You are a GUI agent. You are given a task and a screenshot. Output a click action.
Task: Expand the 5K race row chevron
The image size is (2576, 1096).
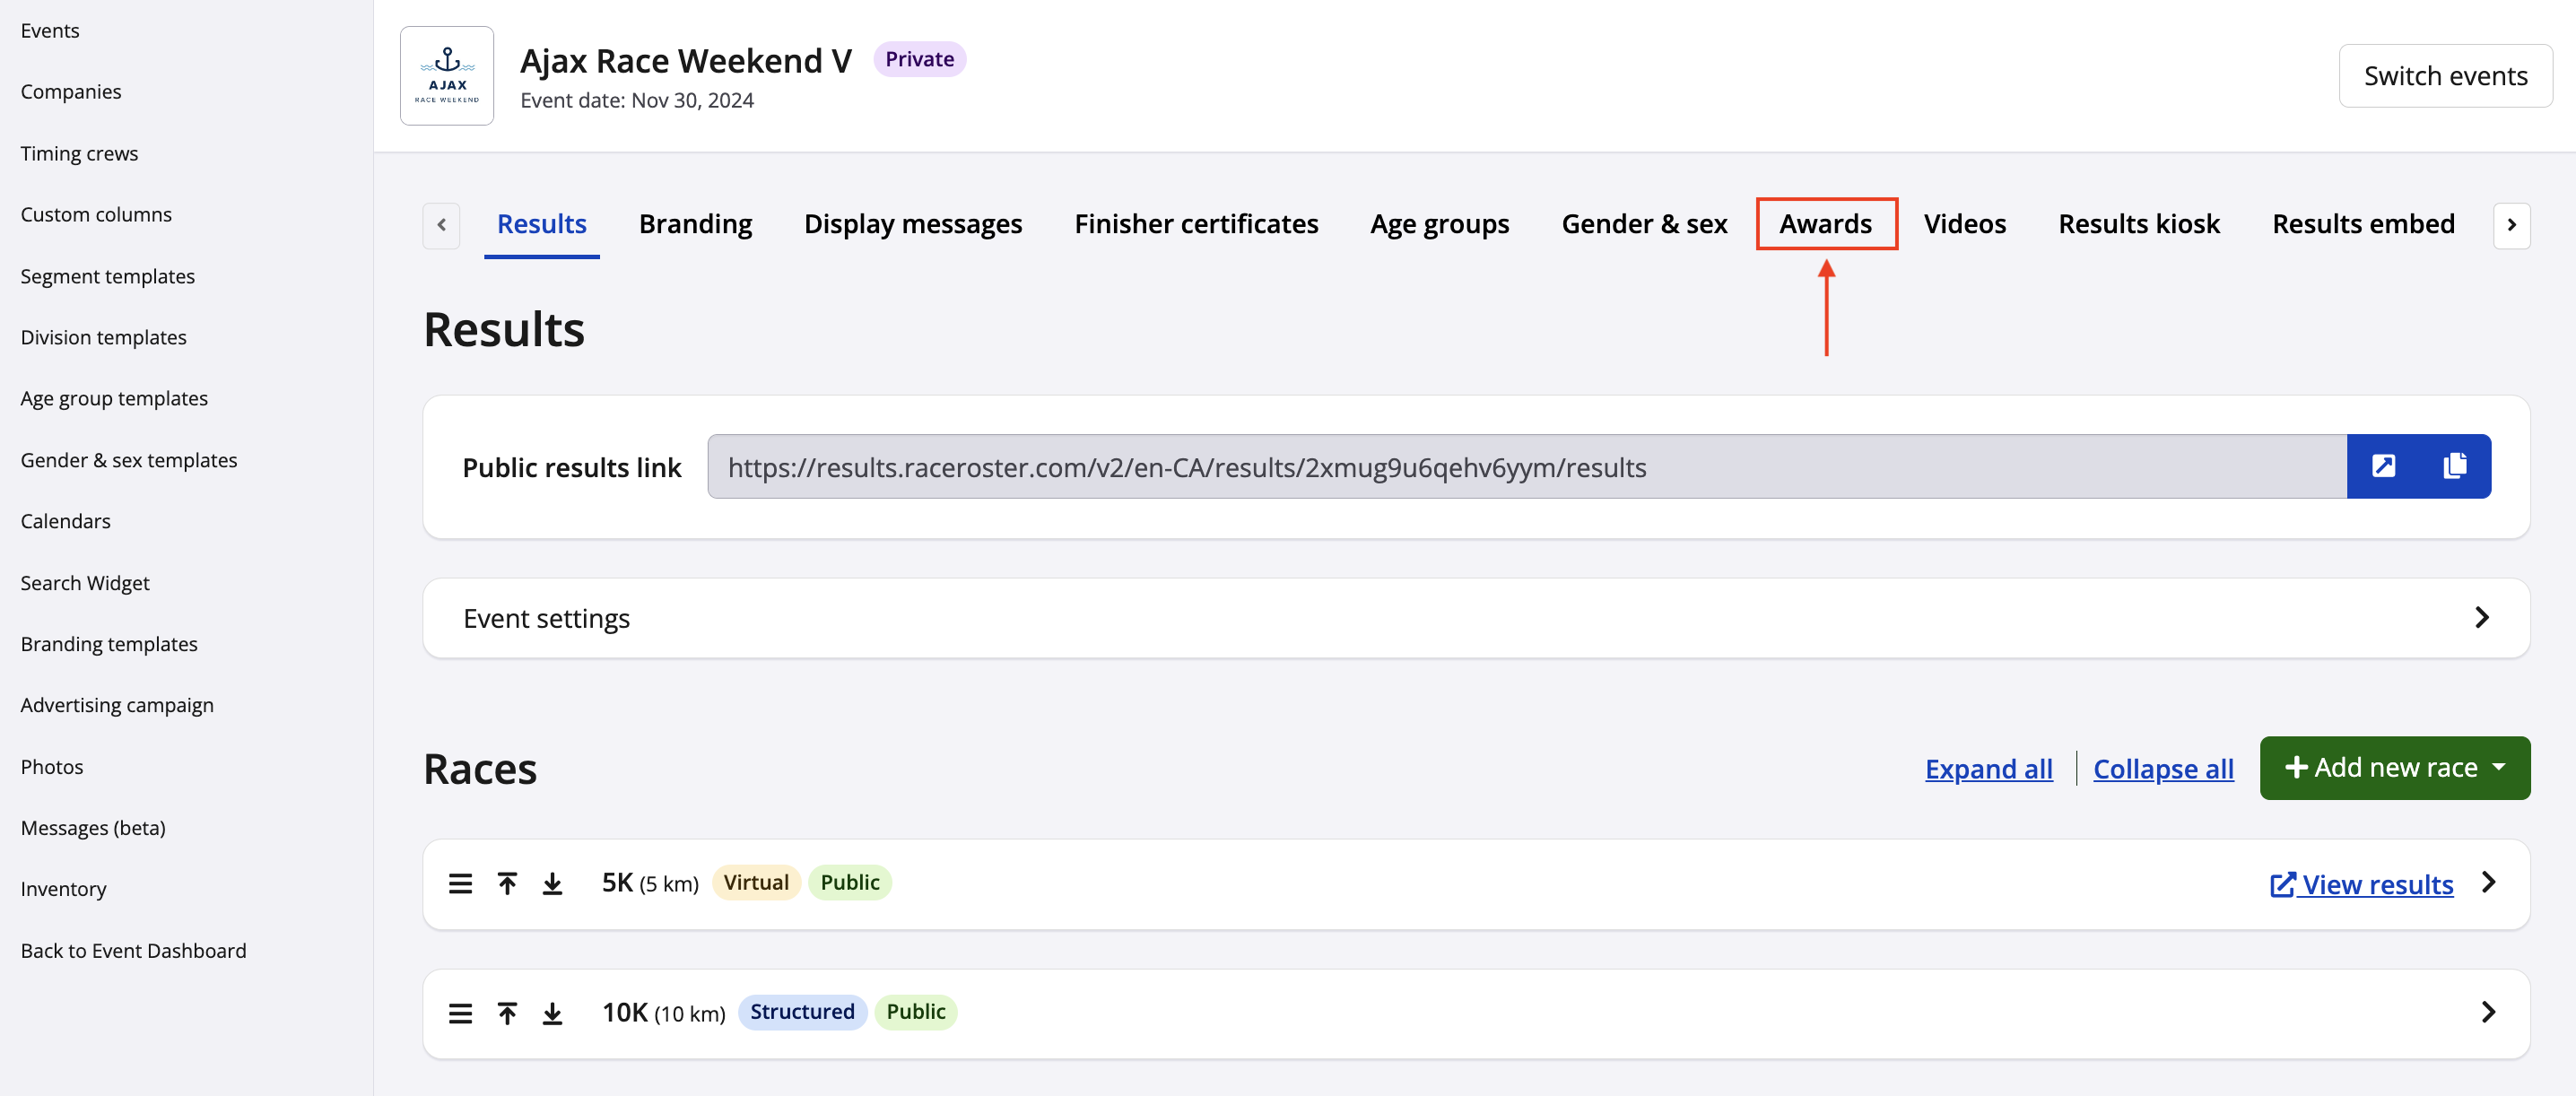pos(2489,882)
